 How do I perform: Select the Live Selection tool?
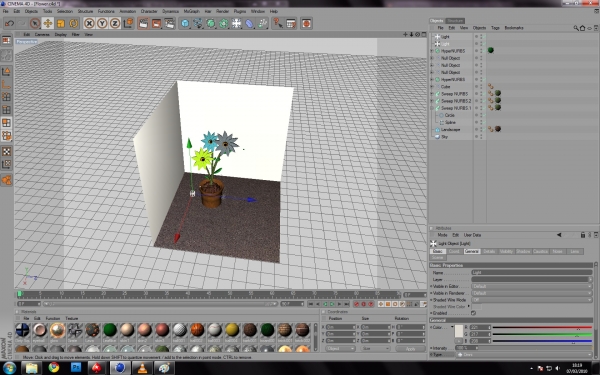35,23
